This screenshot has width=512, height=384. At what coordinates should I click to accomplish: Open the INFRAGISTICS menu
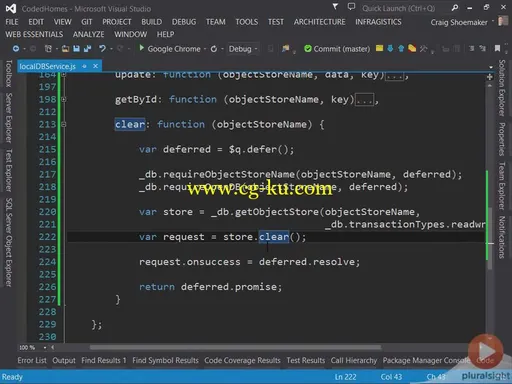378,22
